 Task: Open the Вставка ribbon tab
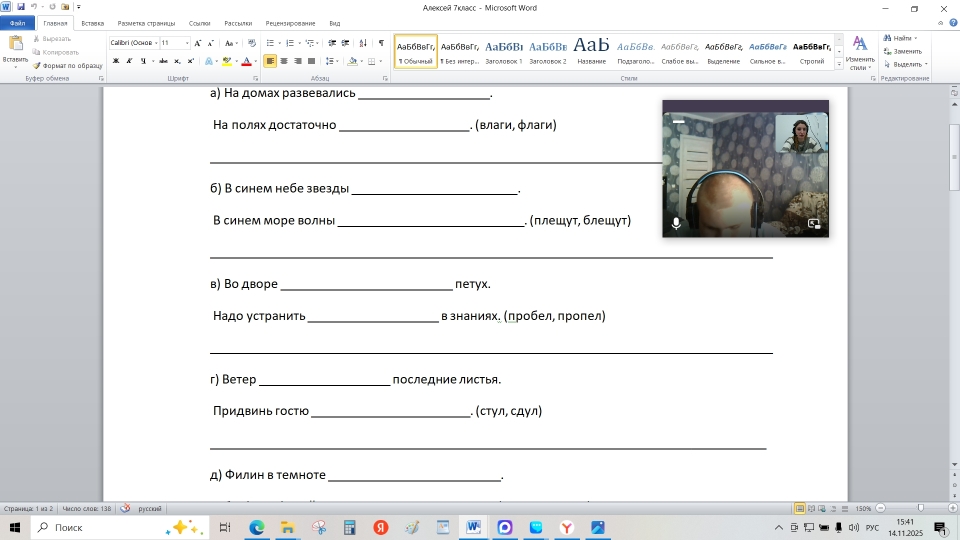click(92, 22)
